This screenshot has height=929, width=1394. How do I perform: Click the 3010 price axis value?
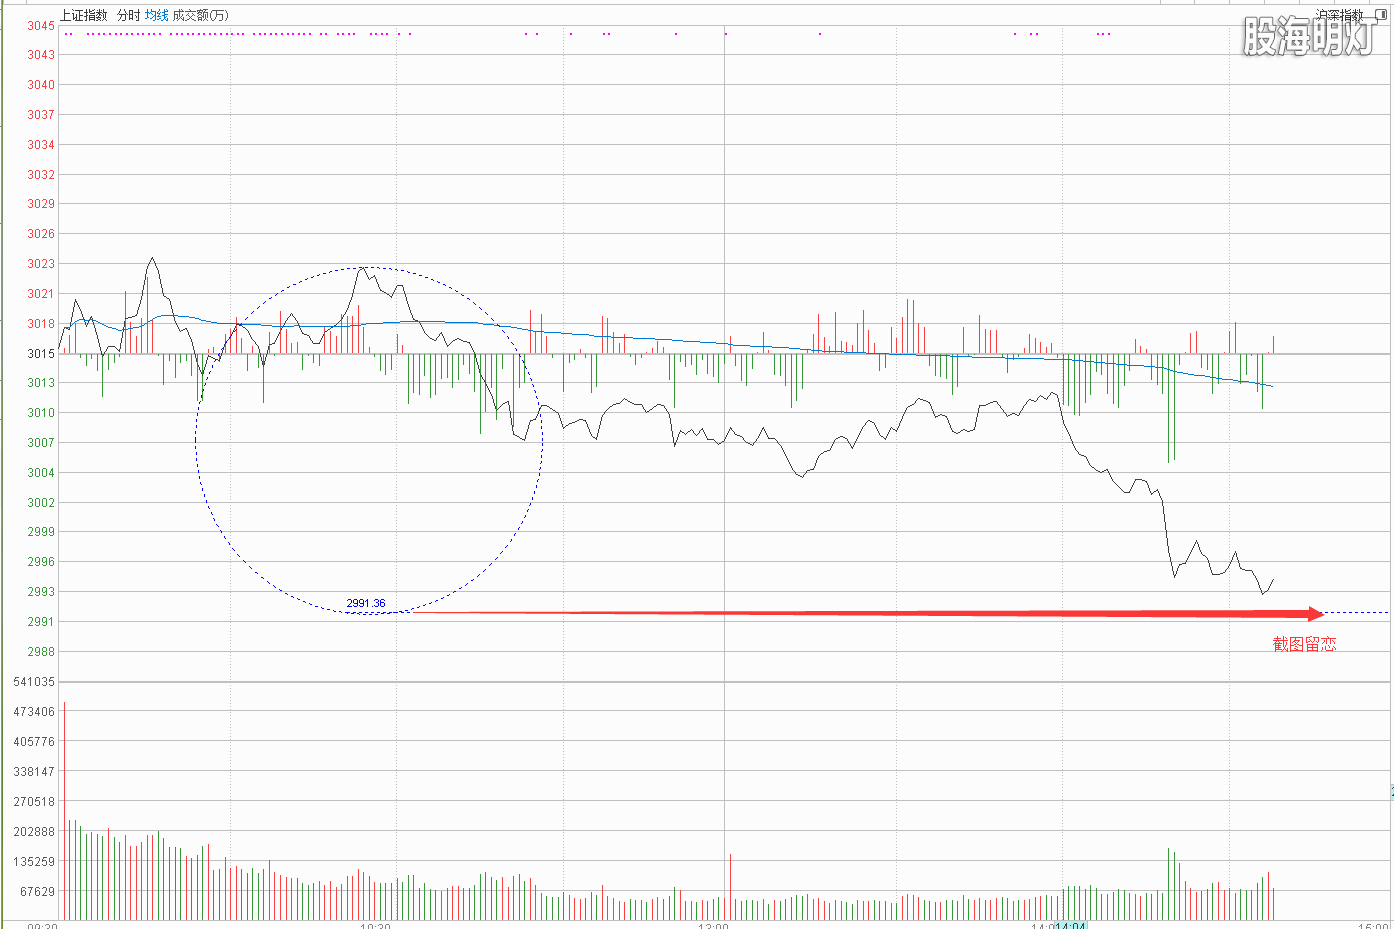(41, 413)
